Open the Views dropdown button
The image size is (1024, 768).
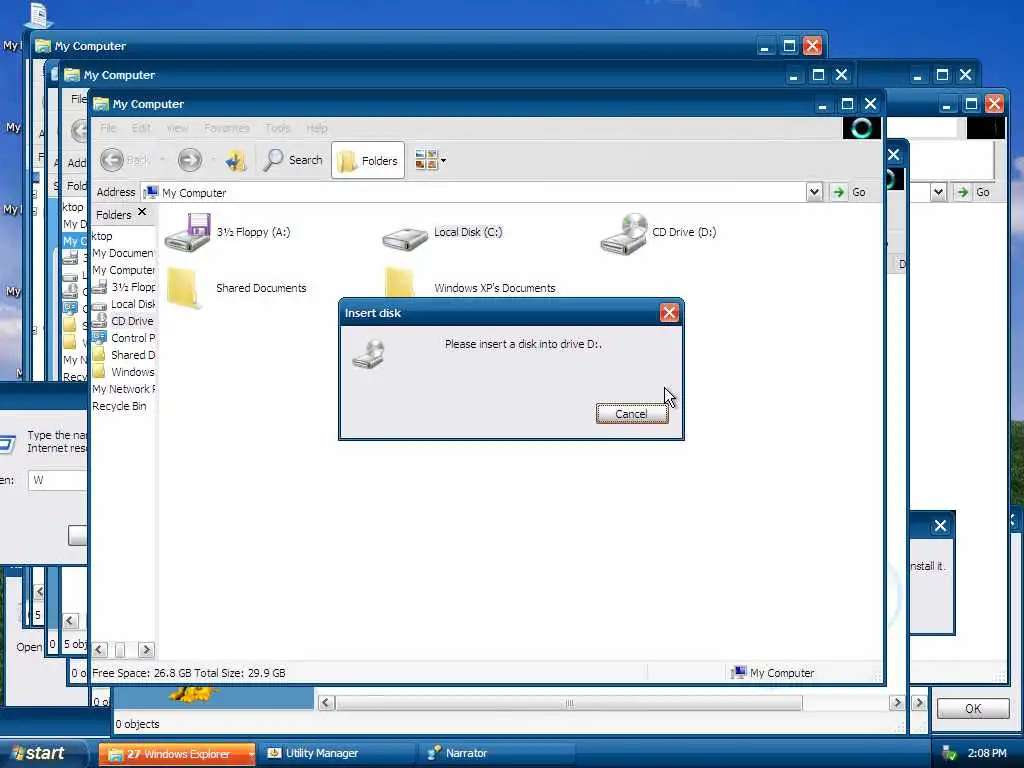pyautogui.click(x=430, y=160)
